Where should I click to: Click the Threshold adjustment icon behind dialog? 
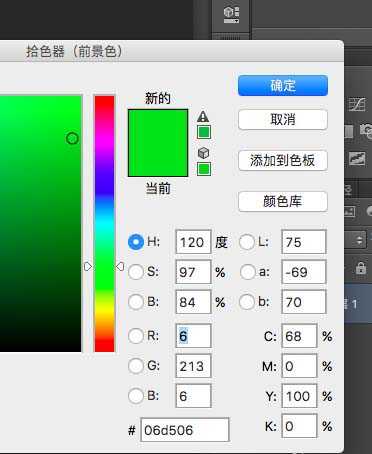coord(357,158)
